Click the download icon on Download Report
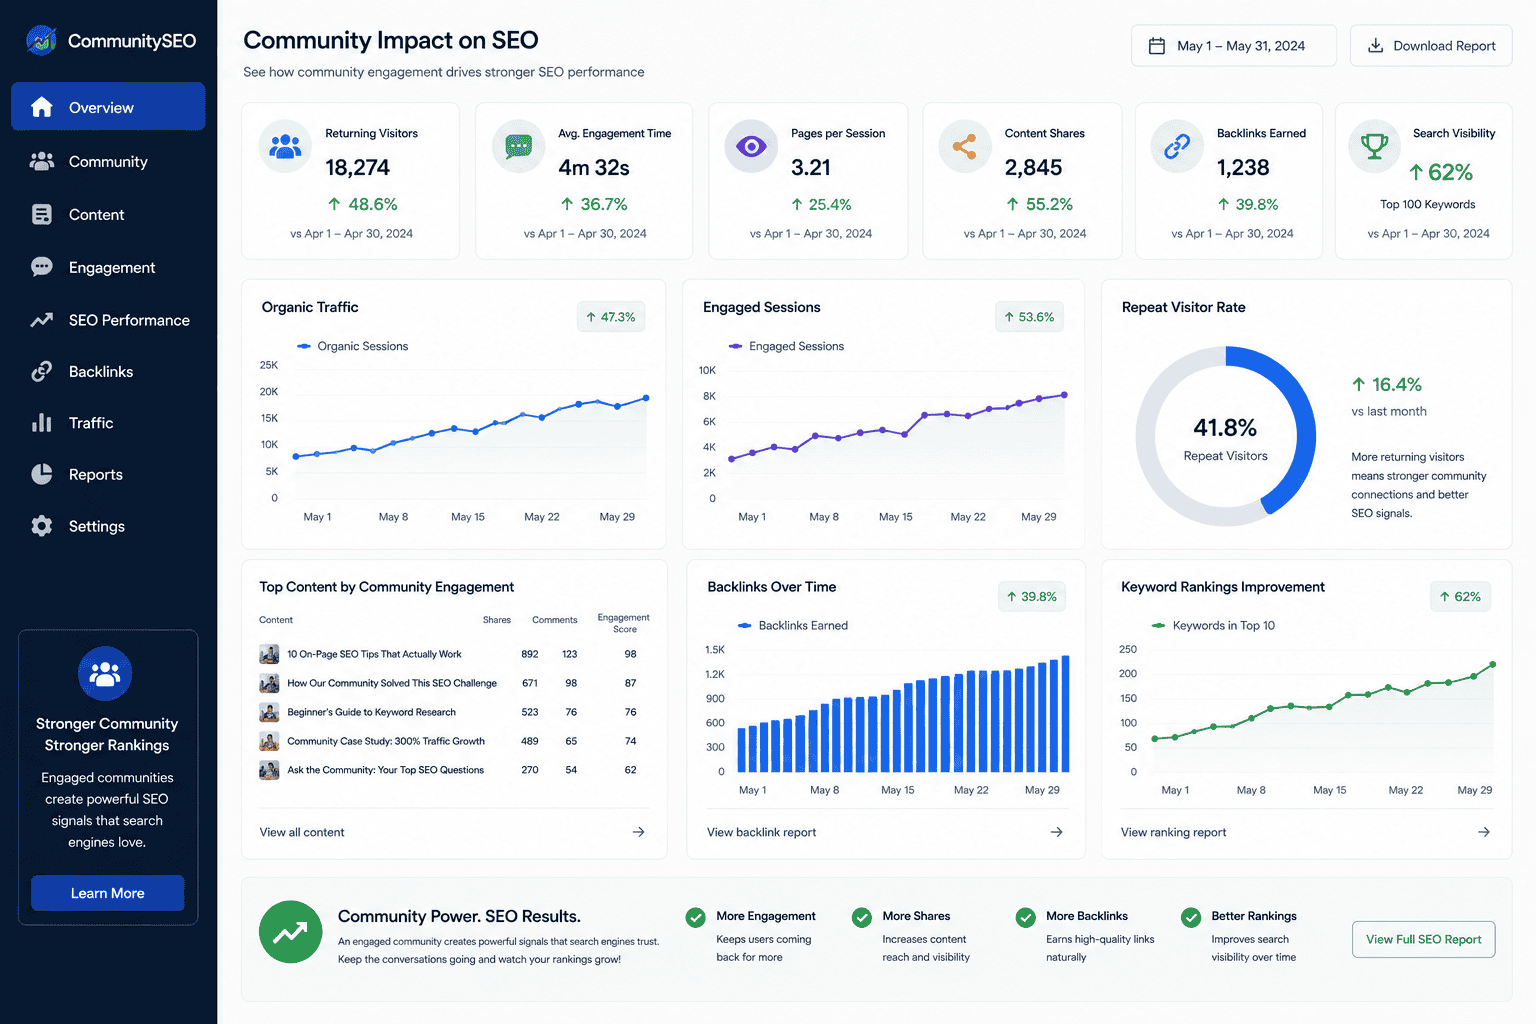Screen dimensions: 1536x1024 click(x=1375, y=45)
